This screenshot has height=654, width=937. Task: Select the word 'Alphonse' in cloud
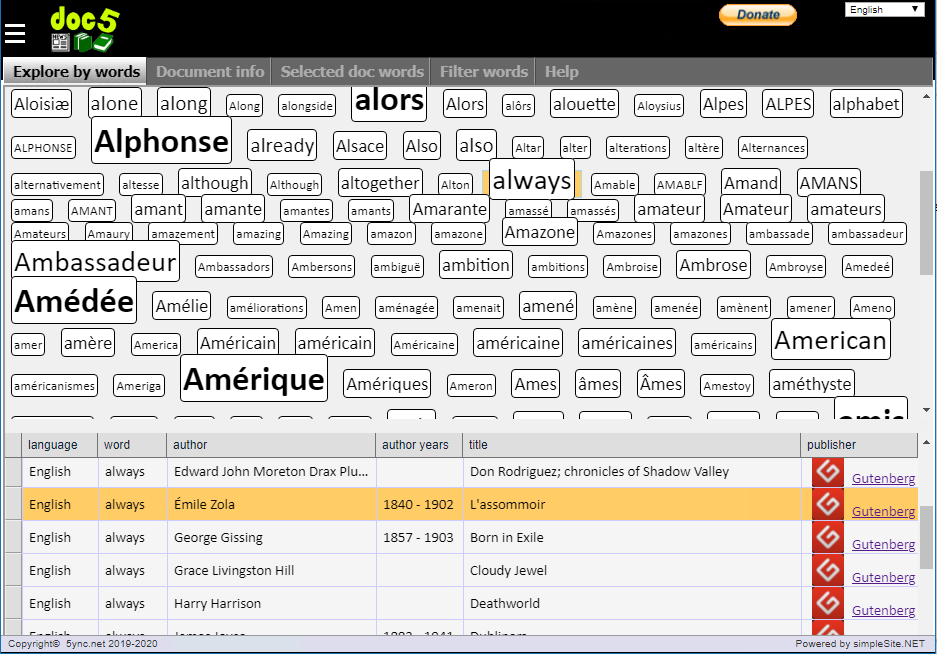point(161,141)
